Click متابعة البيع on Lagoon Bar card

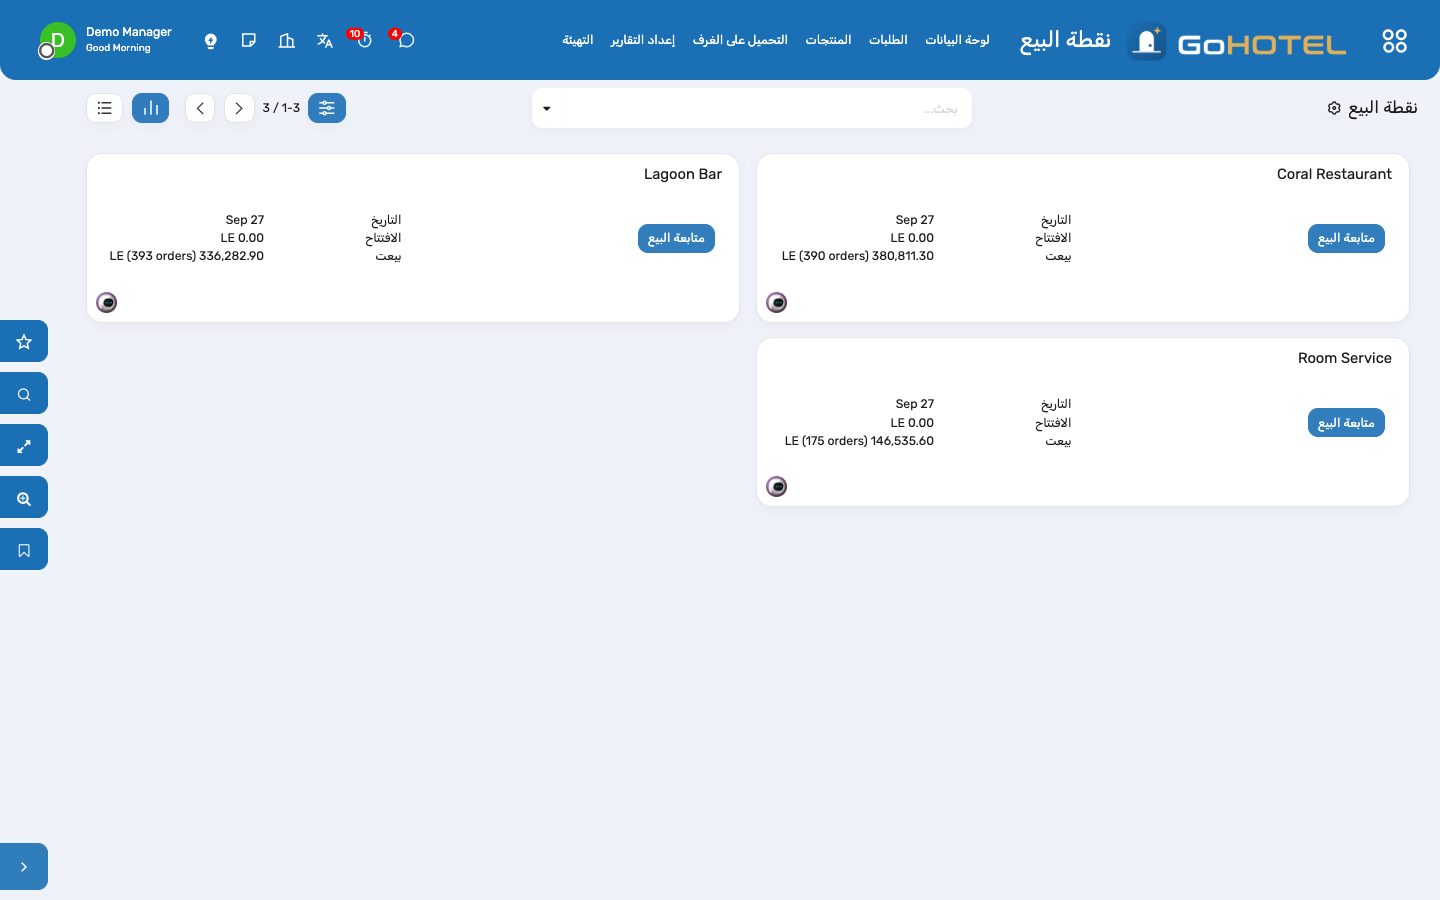pyautogui.click(x=676, y=238)
